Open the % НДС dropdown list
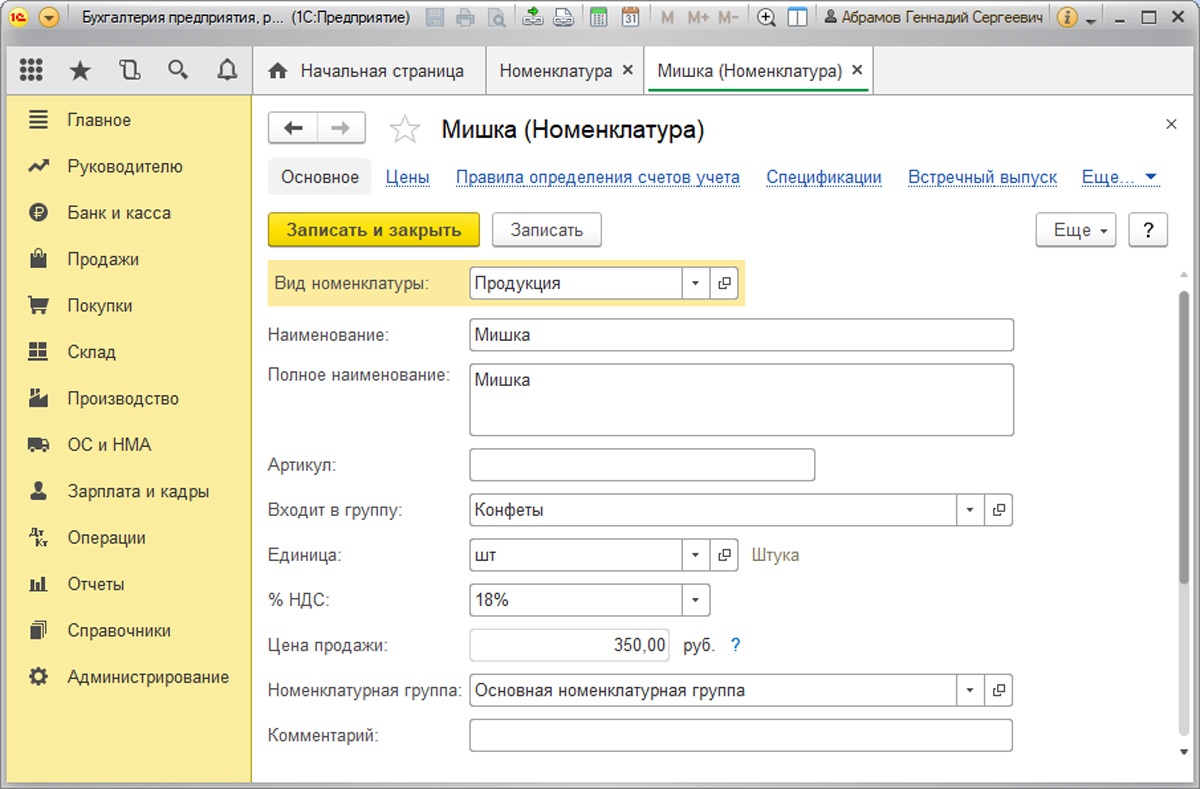Viewport: 1200px width, 789px height. tap(697, 600)
